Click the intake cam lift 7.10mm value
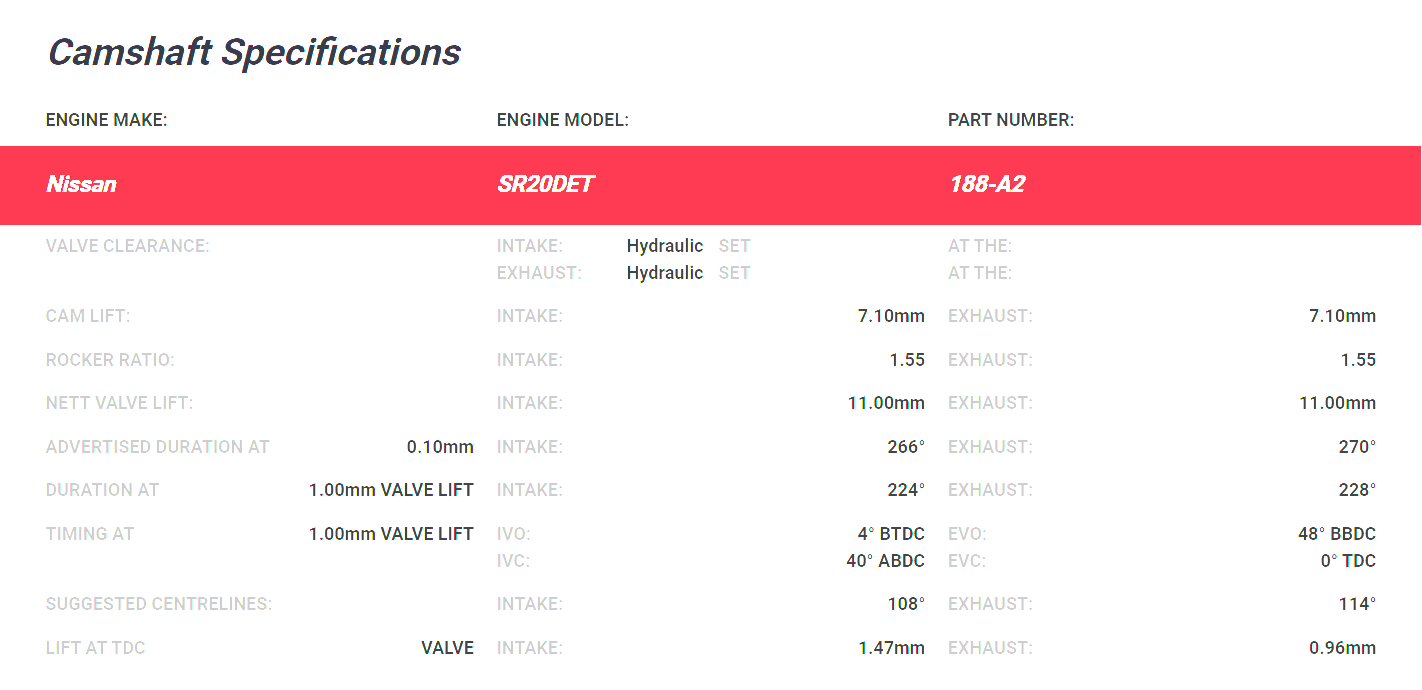The image size is (1422, 690). pyautogui.click(x=891, y=316)
